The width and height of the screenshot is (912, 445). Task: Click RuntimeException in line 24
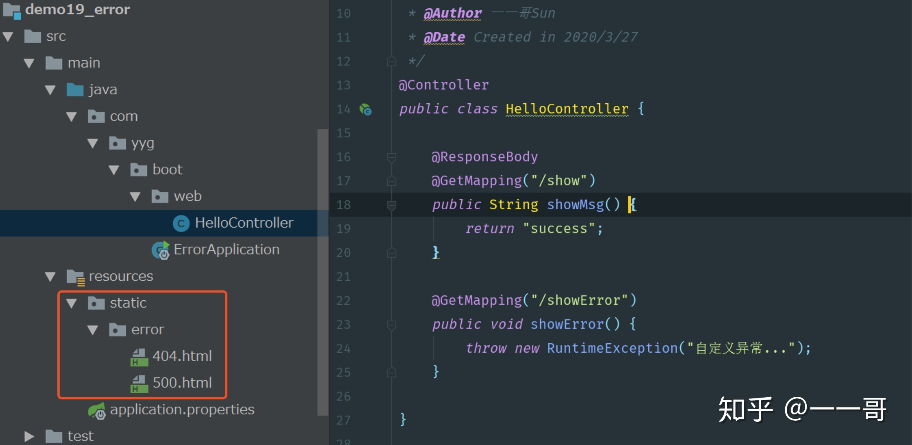pos(612,348)
